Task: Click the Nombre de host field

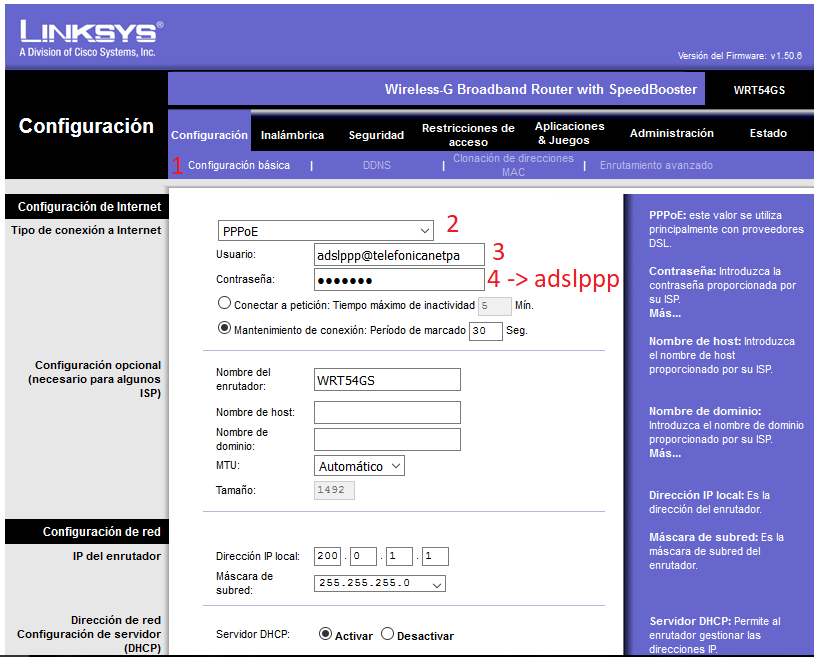Action: pos(387,412)
